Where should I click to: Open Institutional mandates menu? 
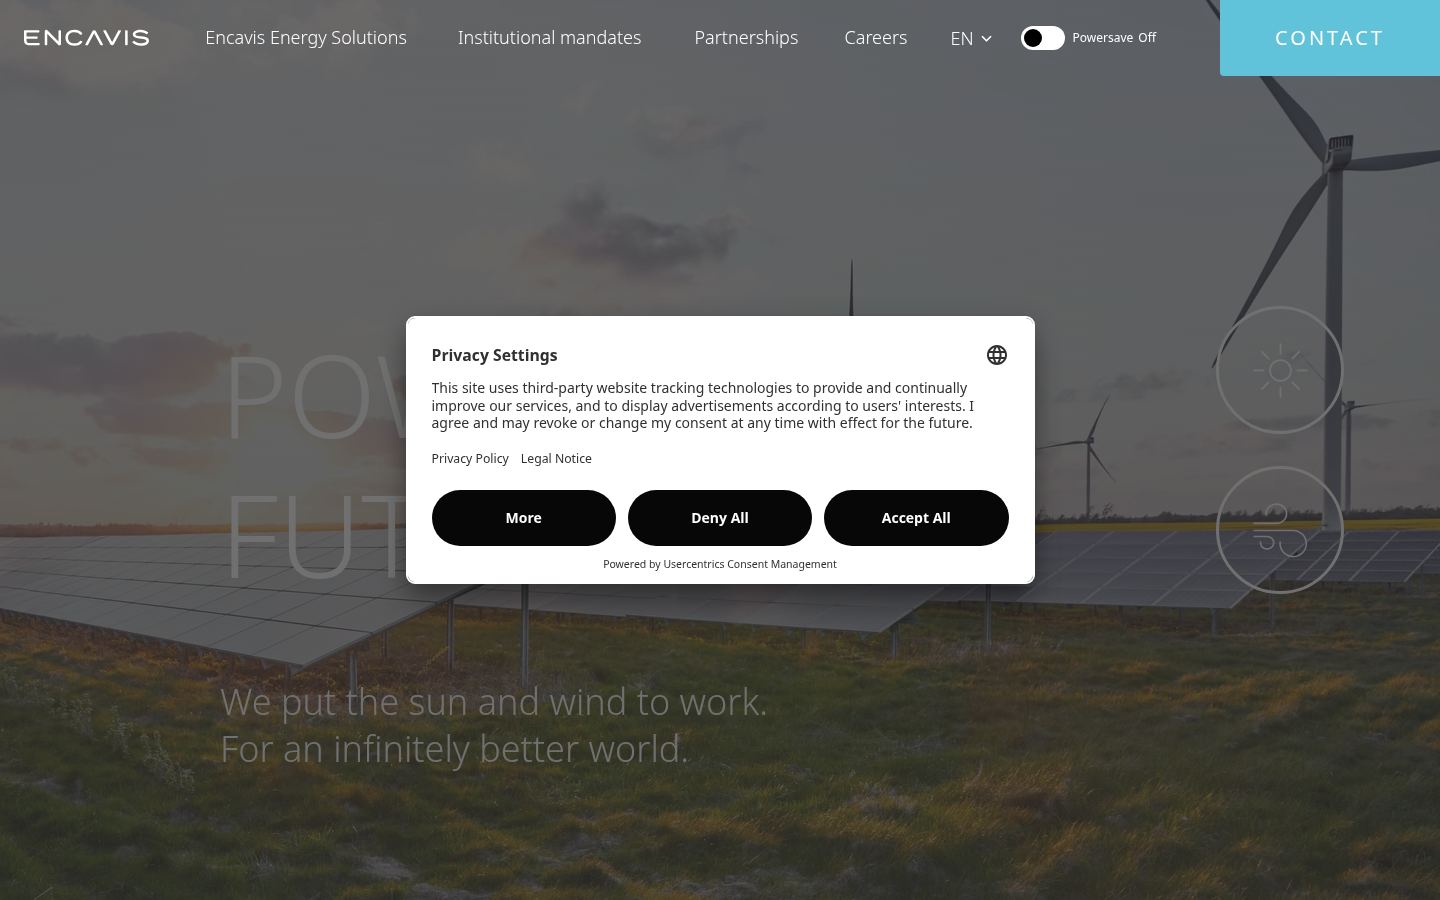pos(549,38)
